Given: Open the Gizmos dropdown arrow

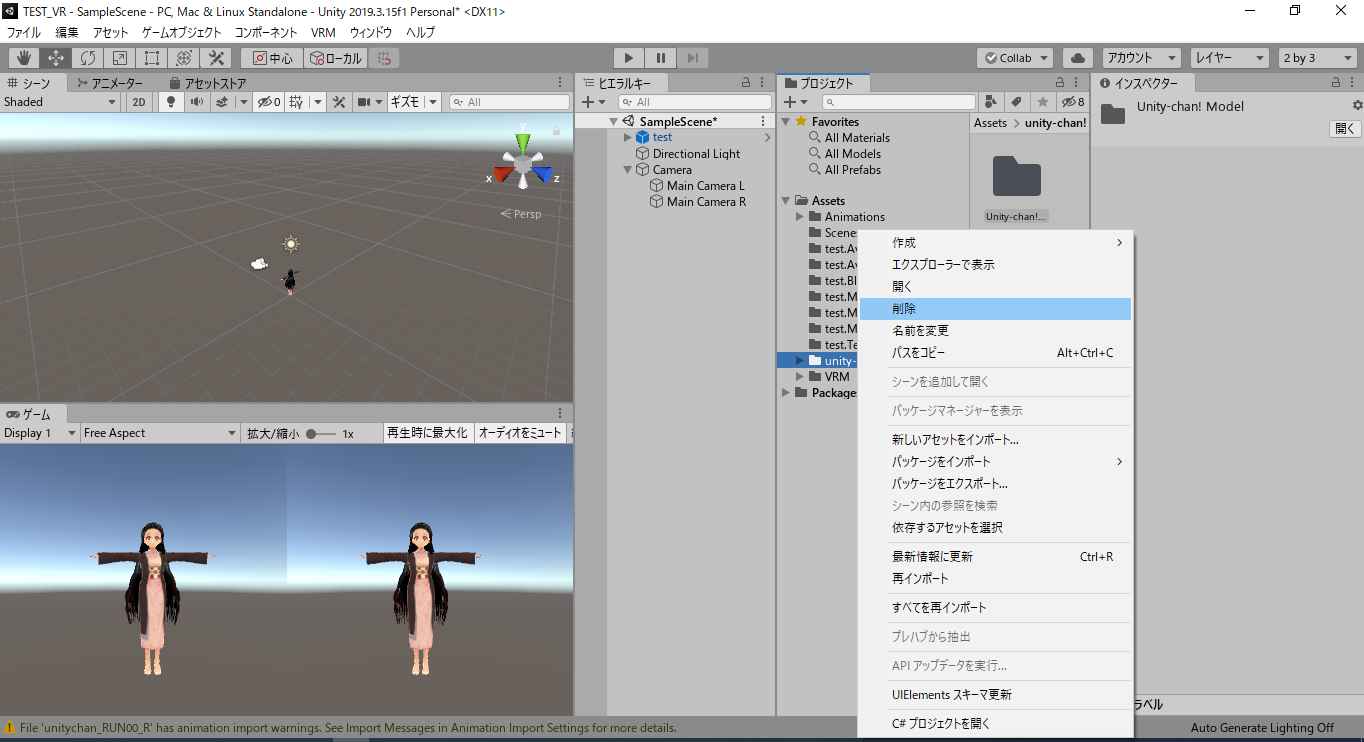Looking at the screenshot, I should coord(433,102).
